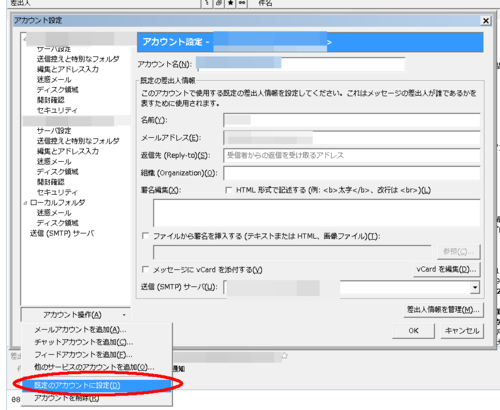Select ディスク領域 under ローカルフォルダ
The image size is (500, 410).
57,223
